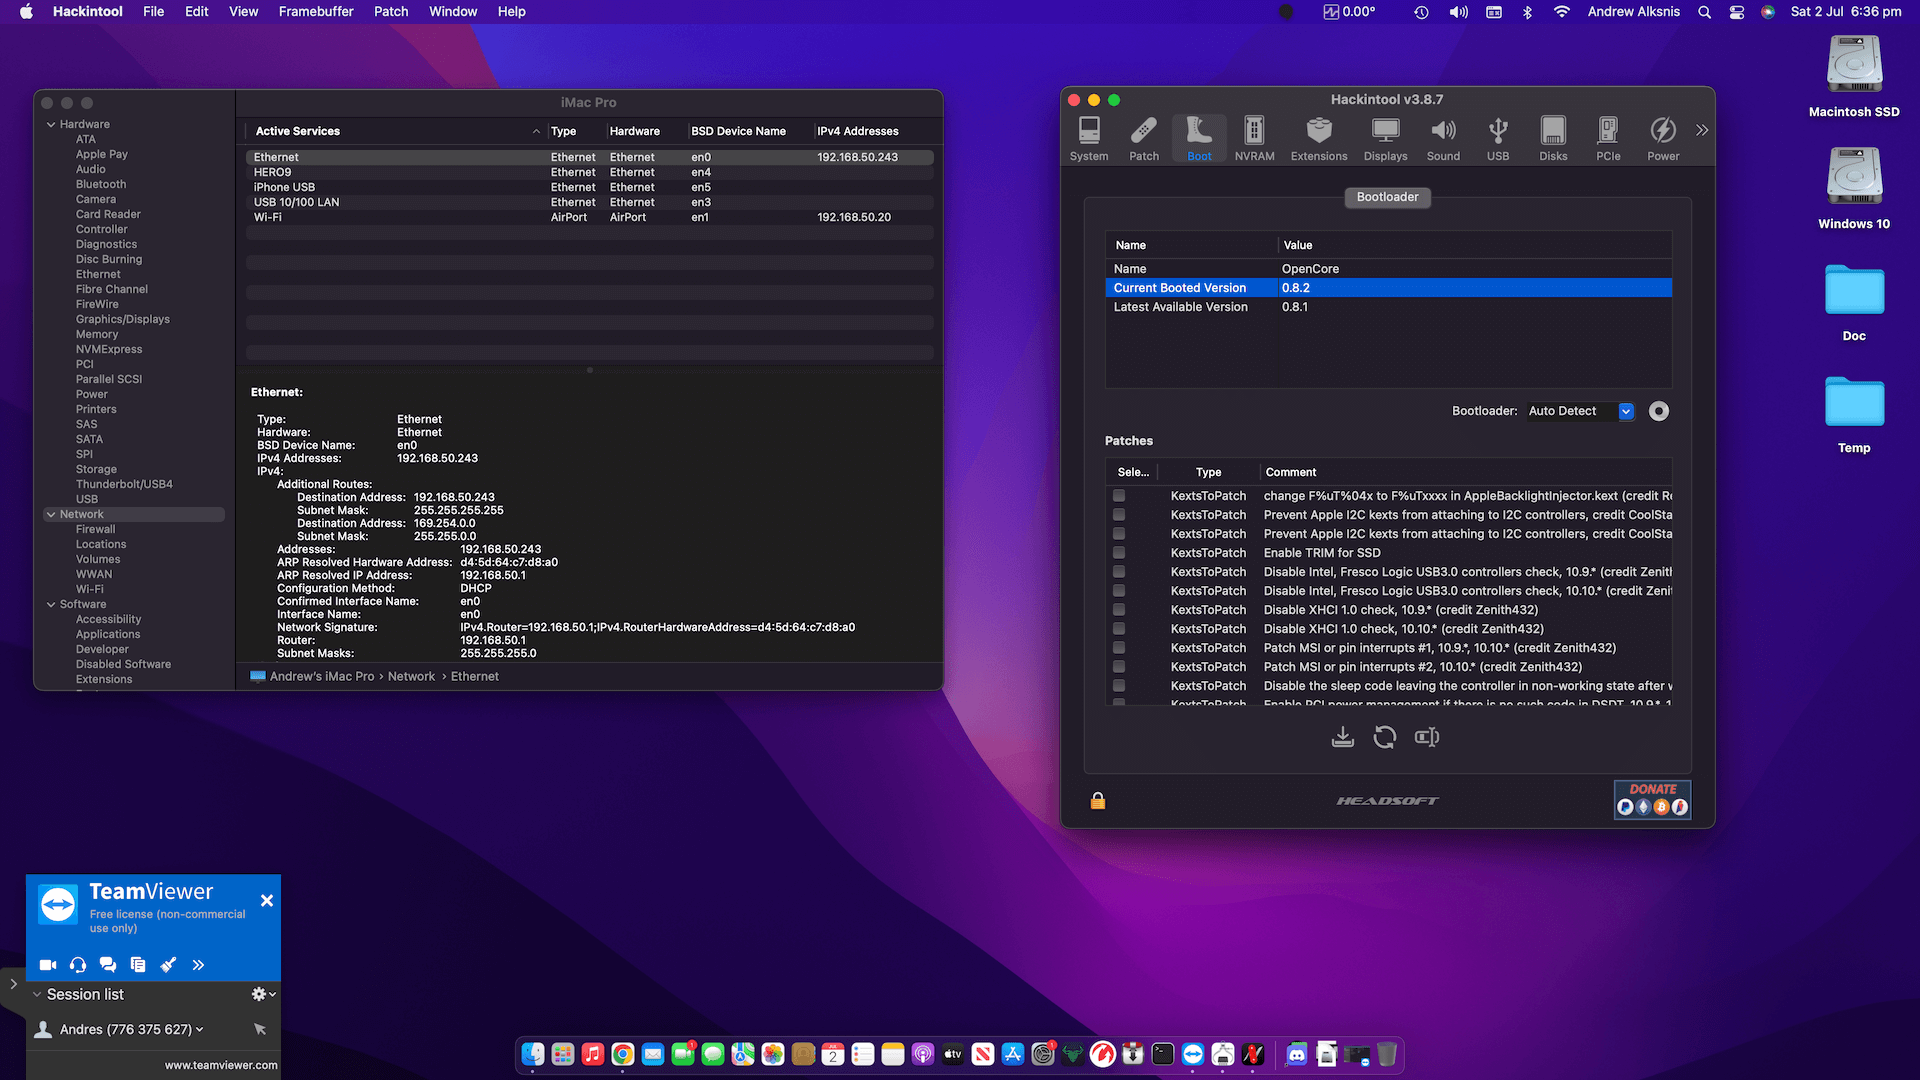Open TeamViewer session settings gear
Image resolution: width=1920 pixels, height=1080 pixels.
pos(263,994)
